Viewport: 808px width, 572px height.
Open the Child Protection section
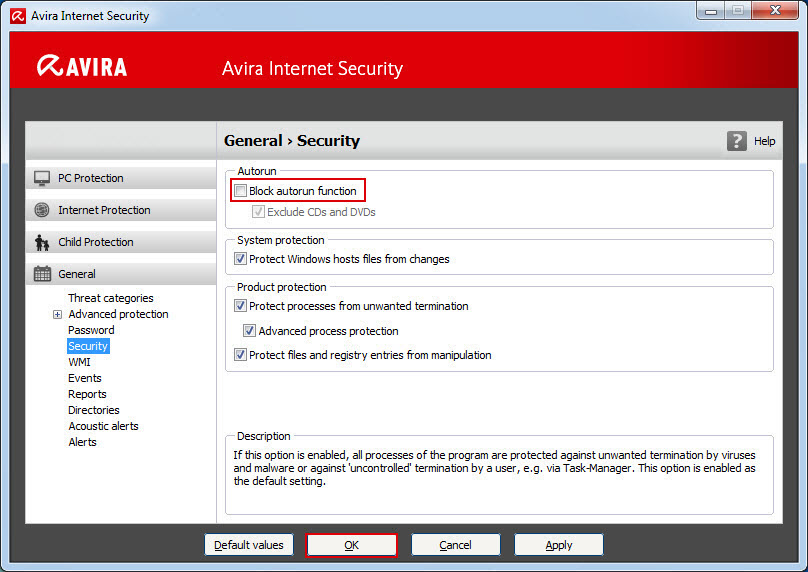121,242
